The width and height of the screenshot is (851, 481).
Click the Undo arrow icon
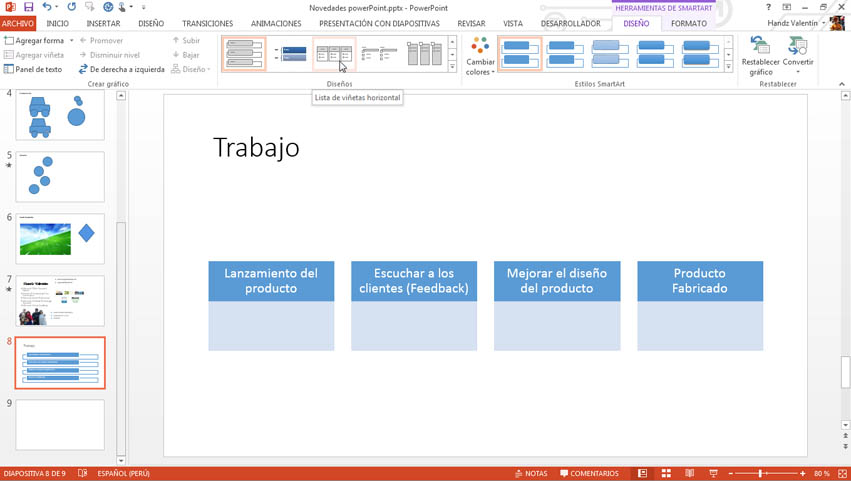[46, 7]
